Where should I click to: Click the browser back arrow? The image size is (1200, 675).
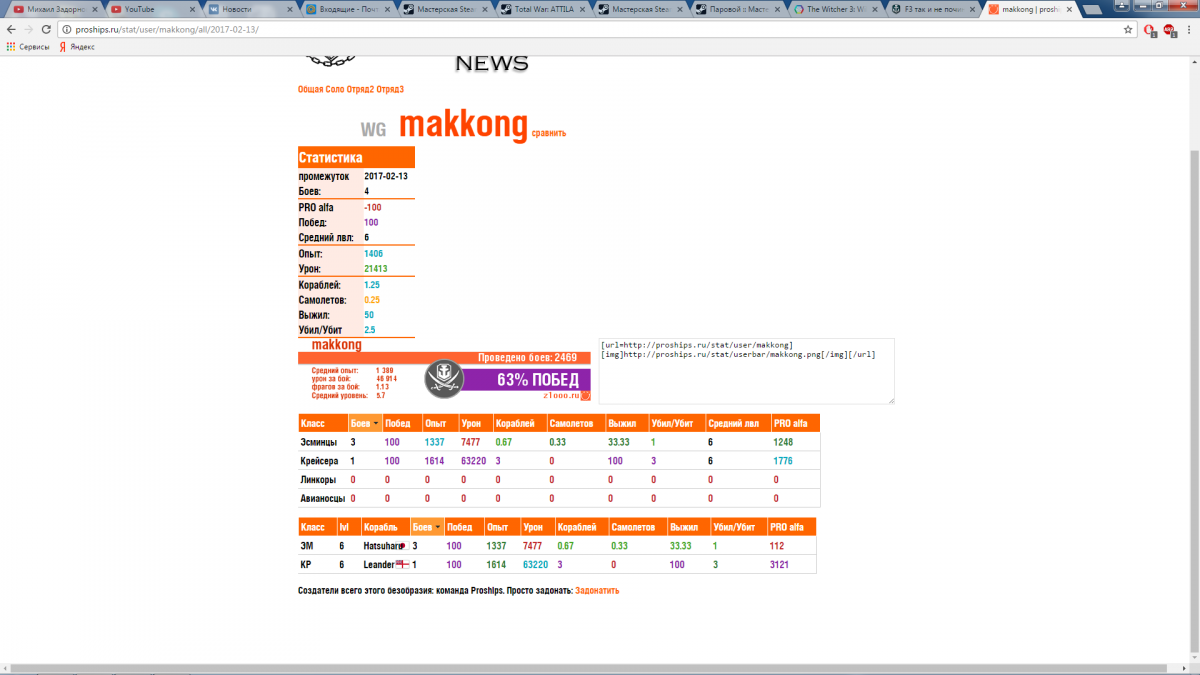click(11, 29)
